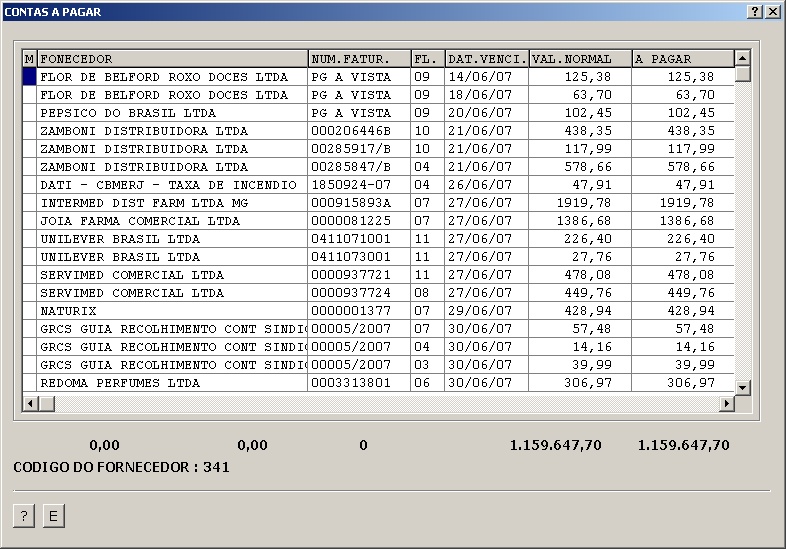This screenshot has height=549, width=786.
Task: Click invoice number 0000001377
Action: point(351,311)
